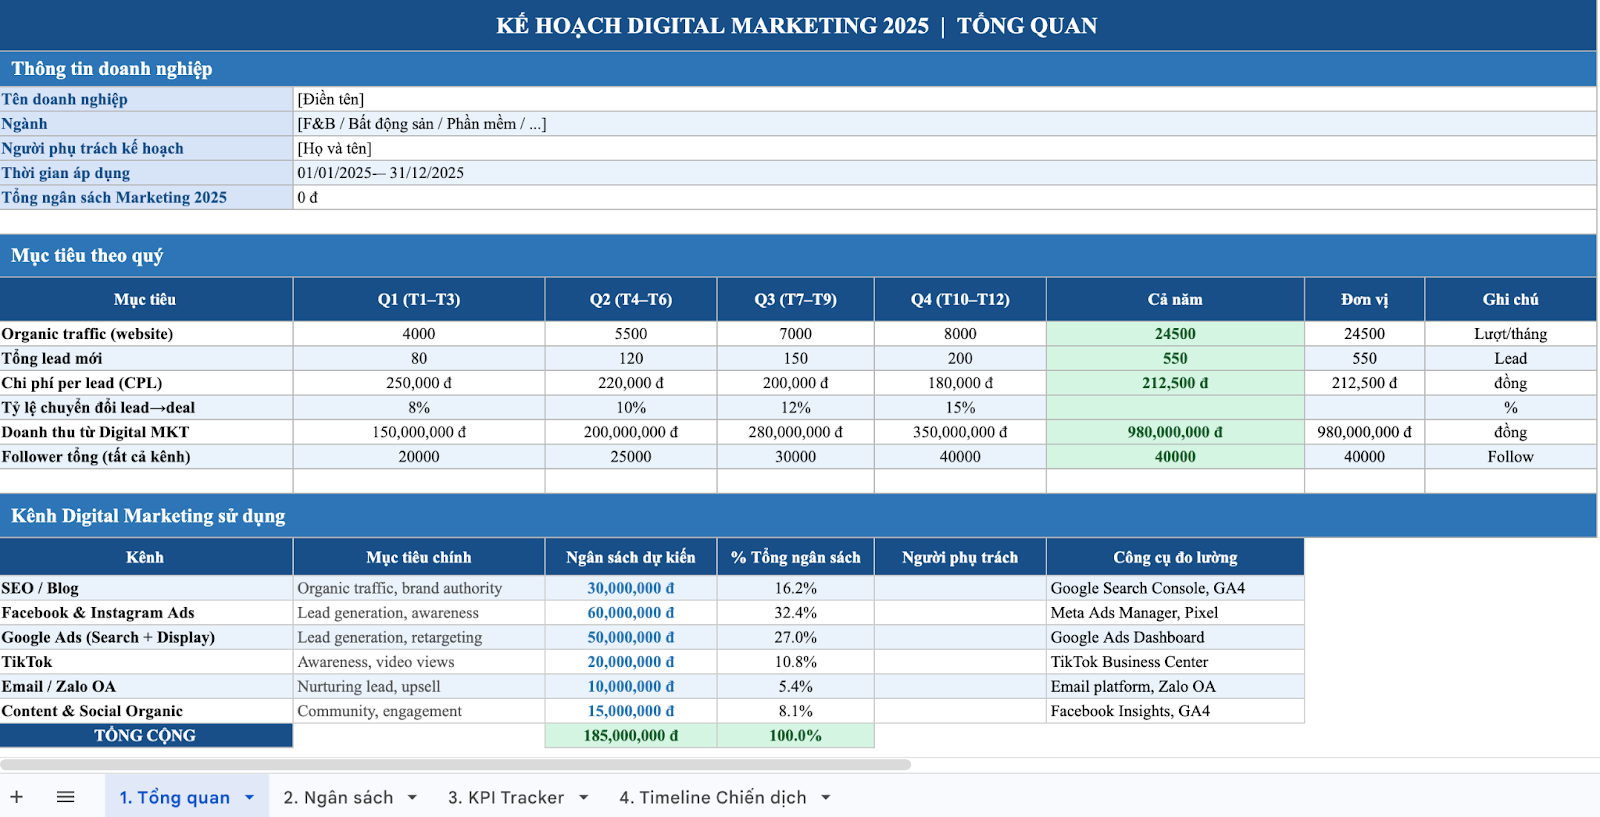Open the KPI Tracker tab dropdown arrow

pos(583,798)
